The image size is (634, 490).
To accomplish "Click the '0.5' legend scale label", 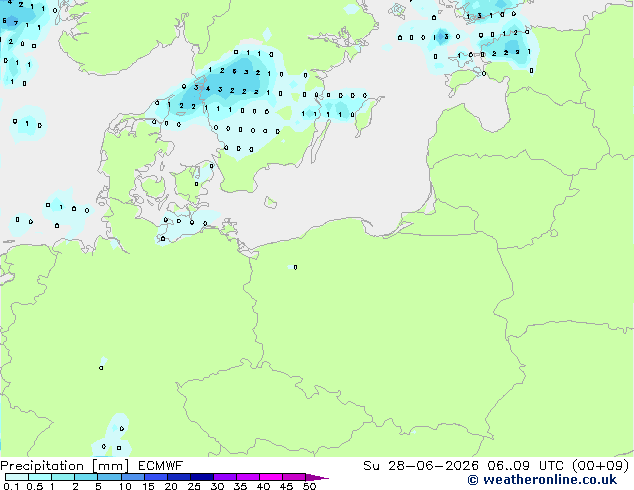I will [35, 486].
